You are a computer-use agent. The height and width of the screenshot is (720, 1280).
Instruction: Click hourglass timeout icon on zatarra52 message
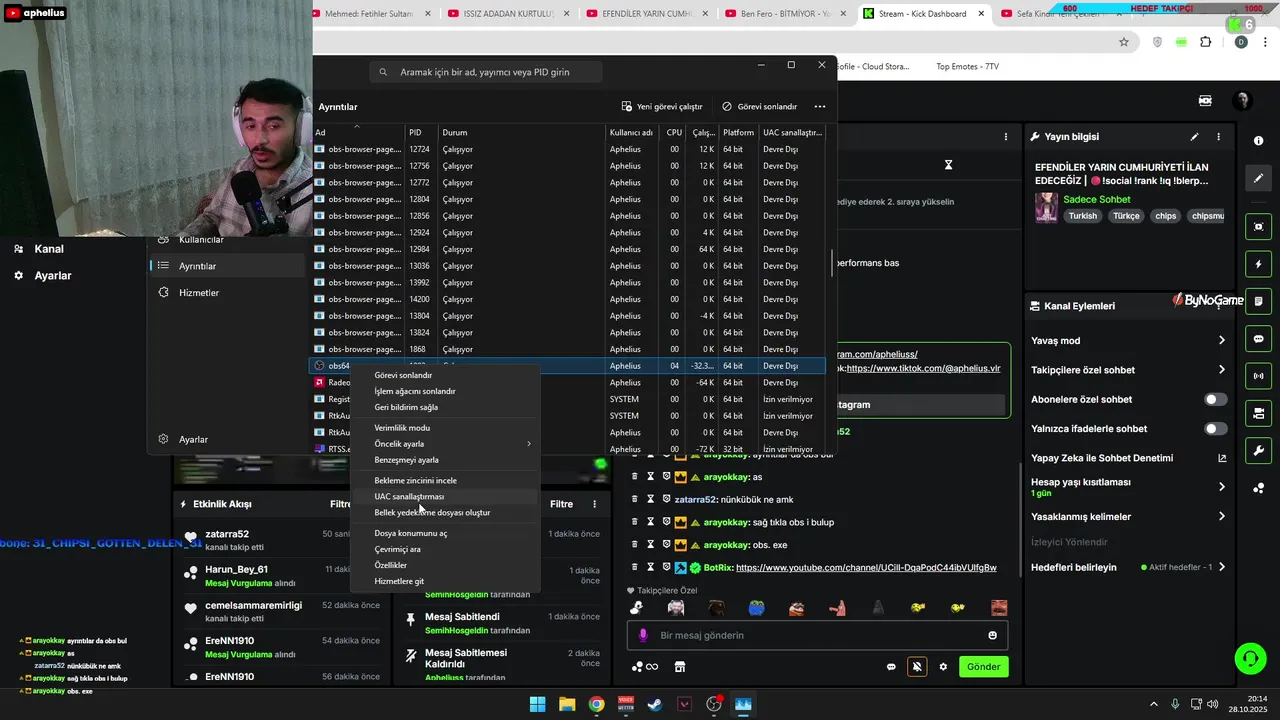pyautogui.click(x=650, y=499)
